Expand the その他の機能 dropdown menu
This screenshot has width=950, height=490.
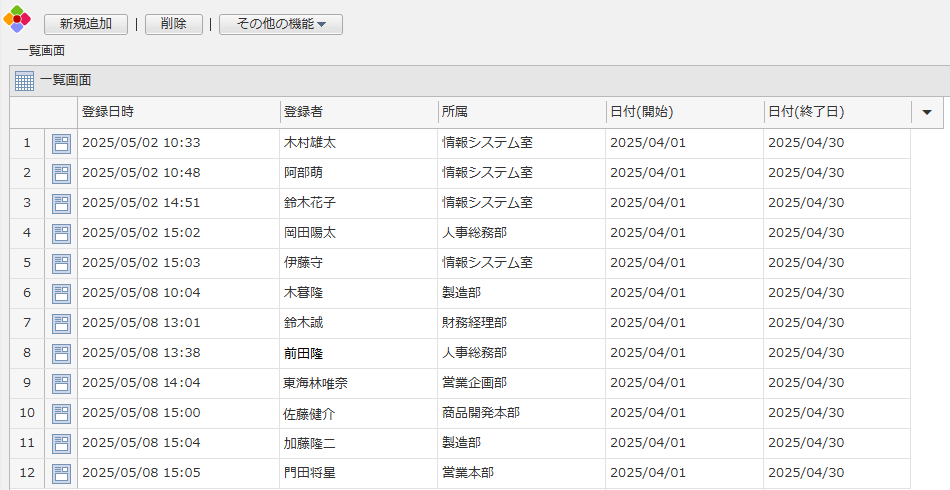click(x=281, y=24)
